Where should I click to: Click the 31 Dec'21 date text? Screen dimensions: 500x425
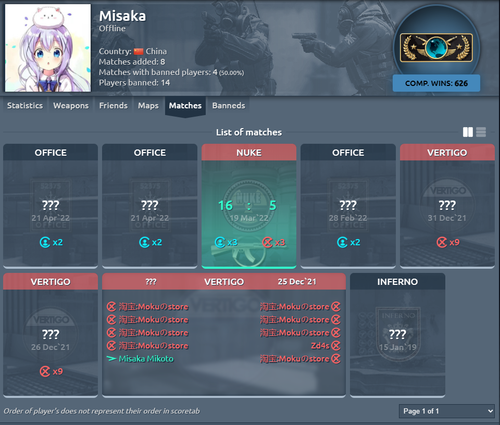(447, 218)
